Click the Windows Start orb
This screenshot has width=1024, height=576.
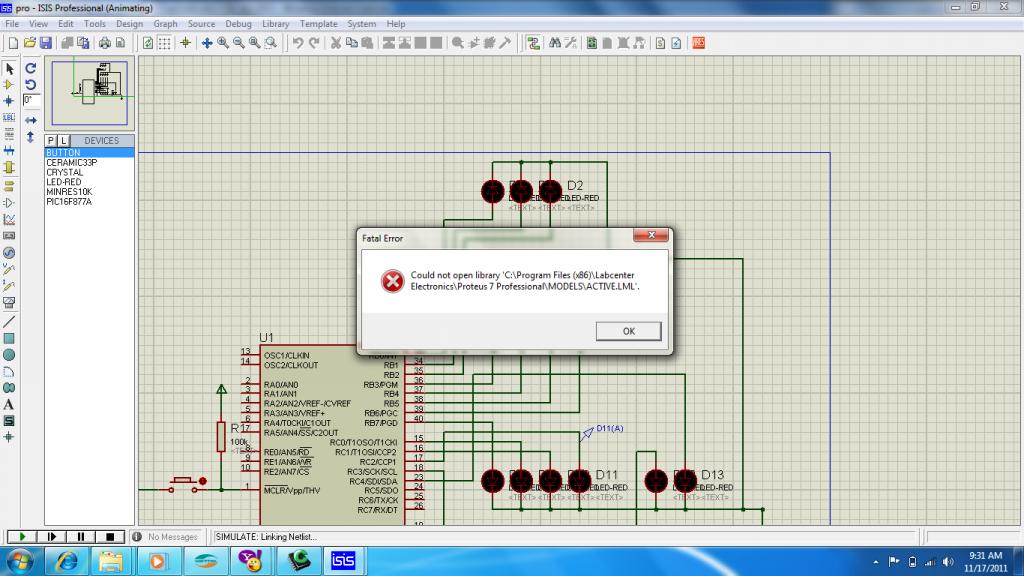tap(19, 561)
